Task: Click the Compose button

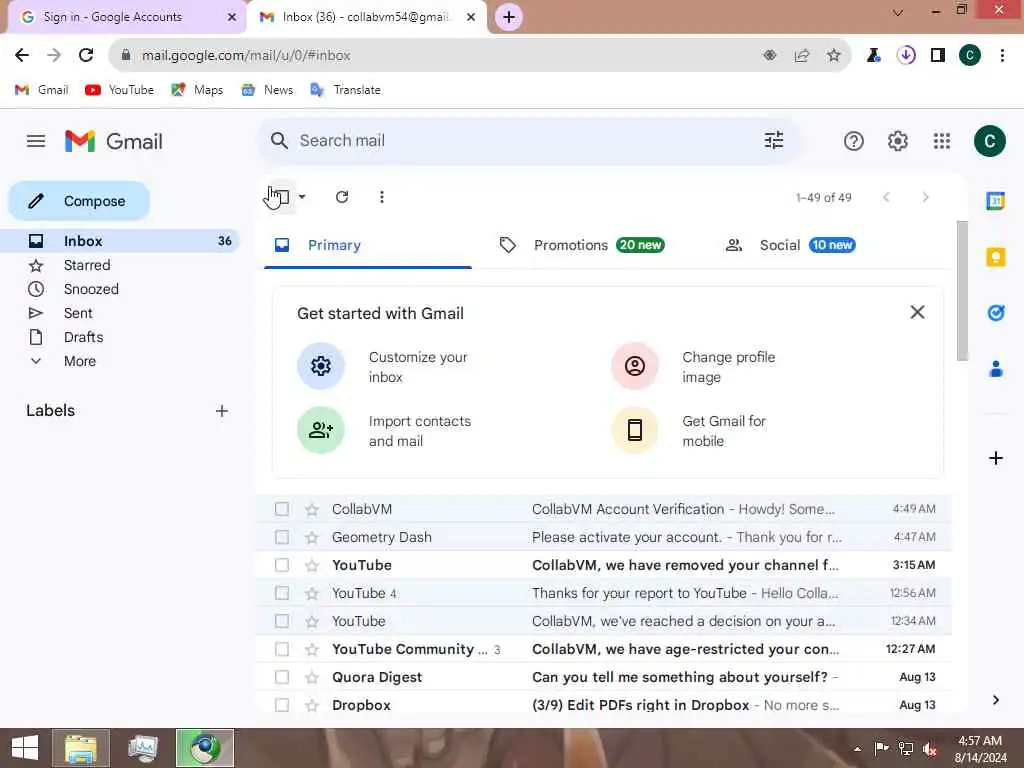Action: click(x=79, y=201)
